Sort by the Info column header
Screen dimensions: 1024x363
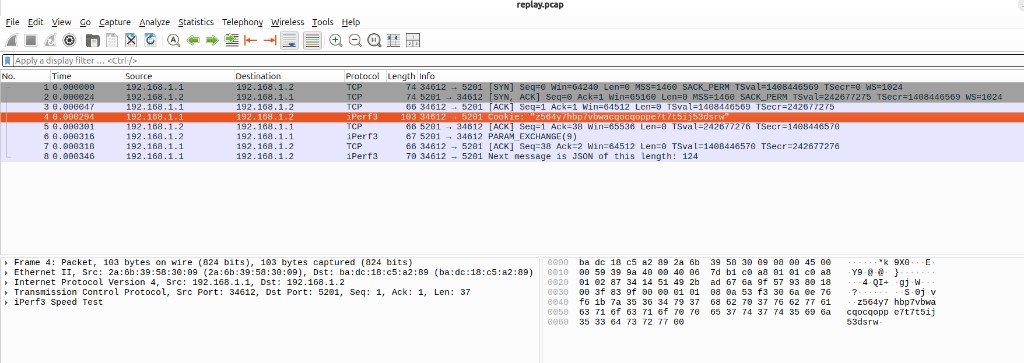click(x=720, y=76)
